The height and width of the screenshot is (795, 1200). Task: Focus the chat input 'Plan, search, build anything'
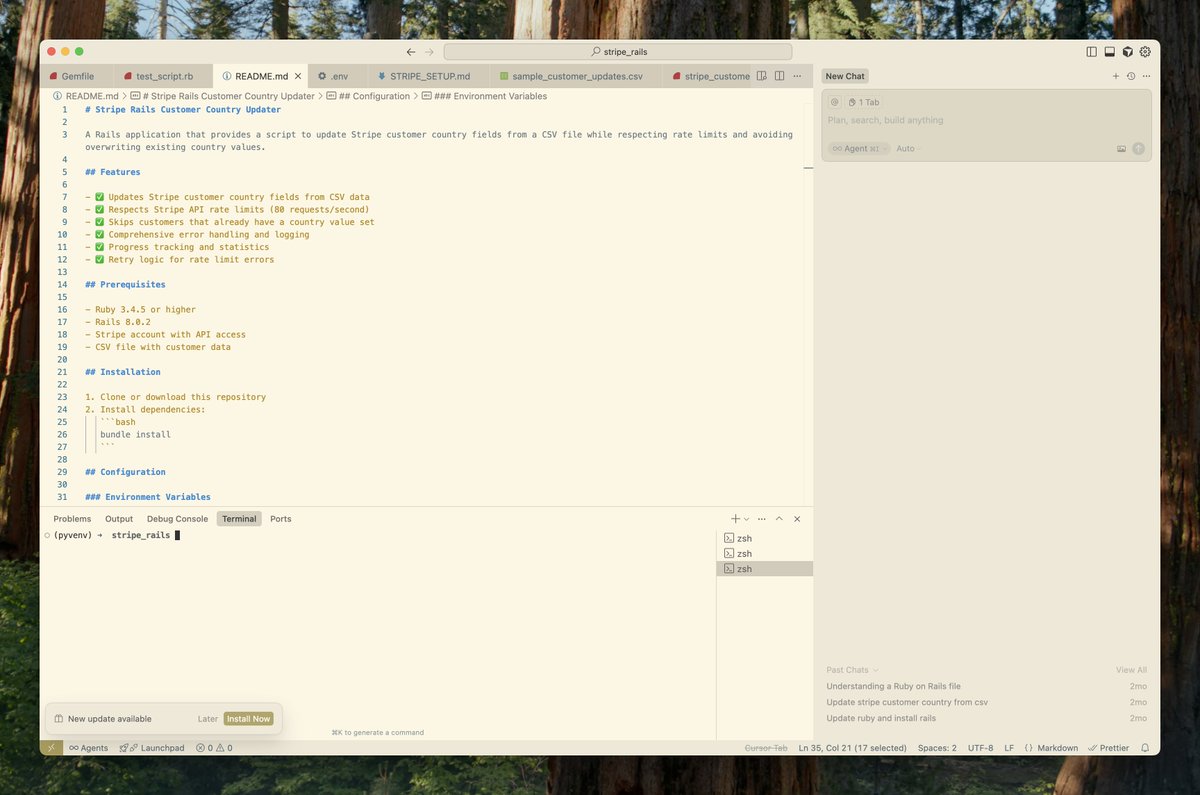coord(986,120)
